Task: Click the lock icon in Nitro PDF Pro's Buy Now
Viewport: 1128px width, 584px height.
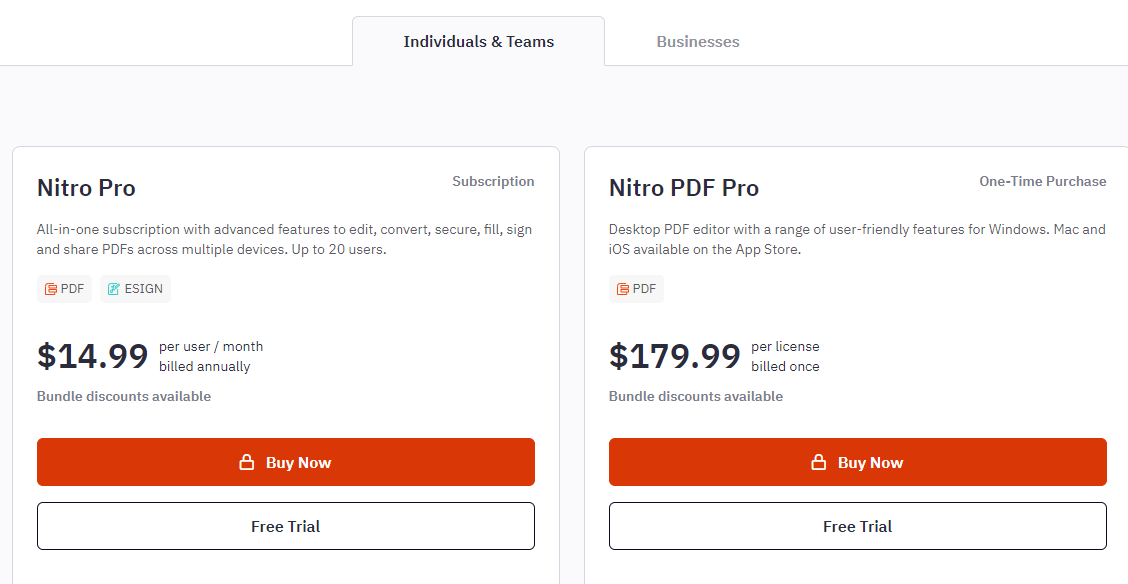Action: click(x=818, y=461)
